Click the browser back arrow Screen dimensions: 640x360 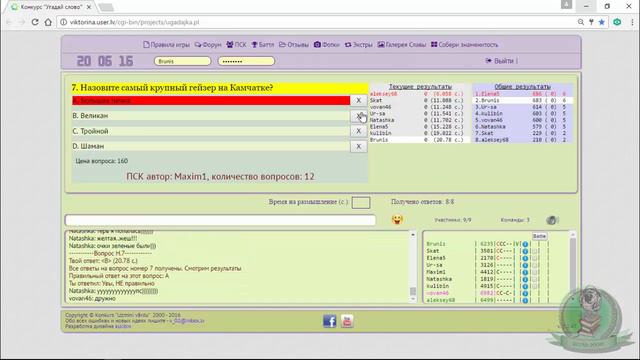coord(9,22)
